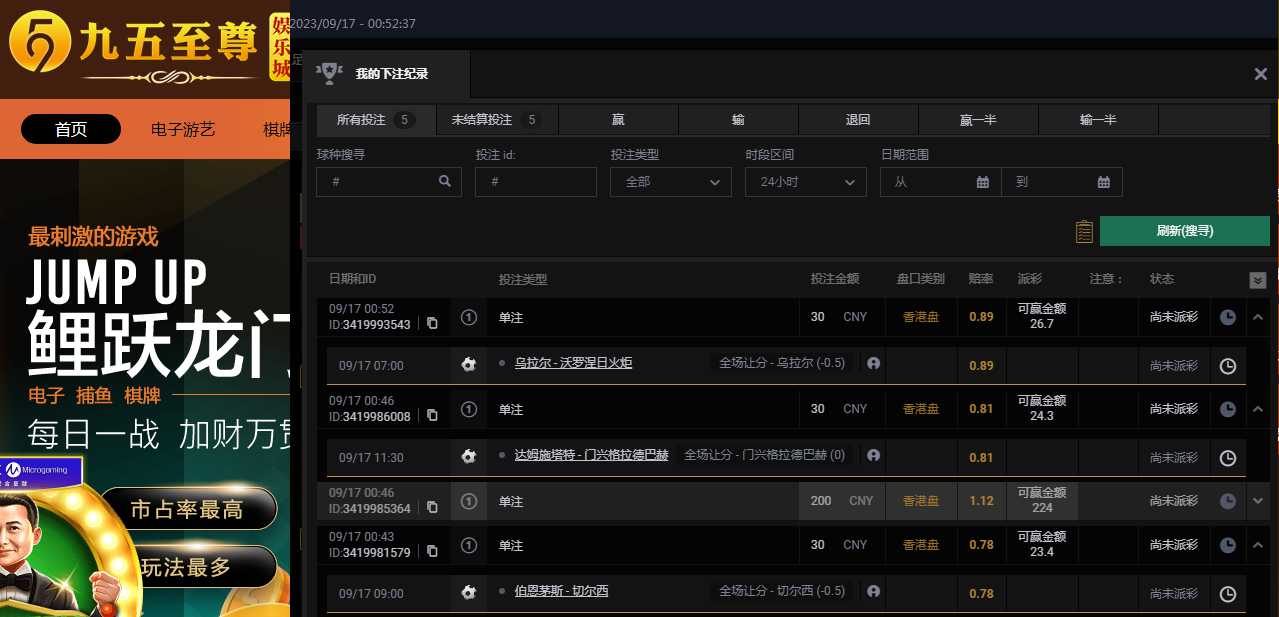Click the green 刷新(搜寻) button
The width and height of the screenshot is (1279, 617).
1185,231
